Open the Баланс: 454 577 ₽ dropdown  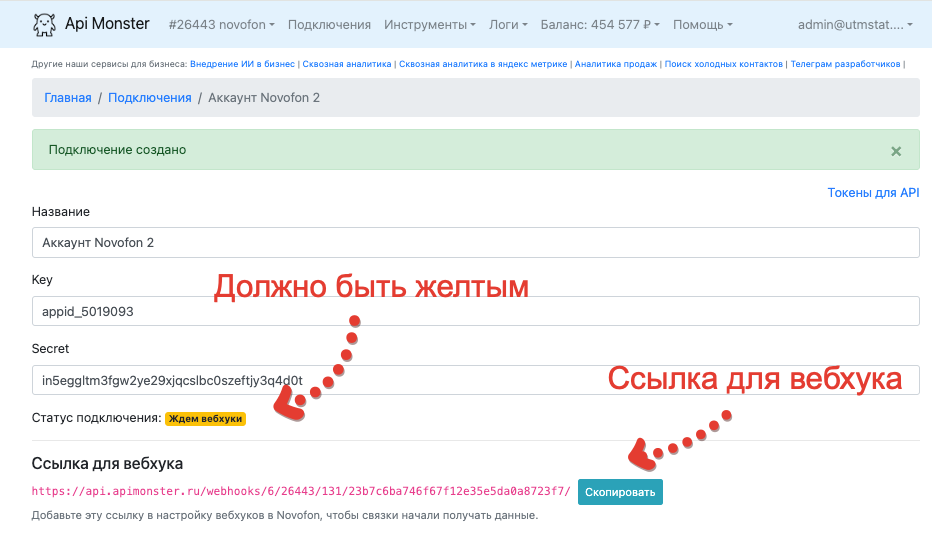600,25
